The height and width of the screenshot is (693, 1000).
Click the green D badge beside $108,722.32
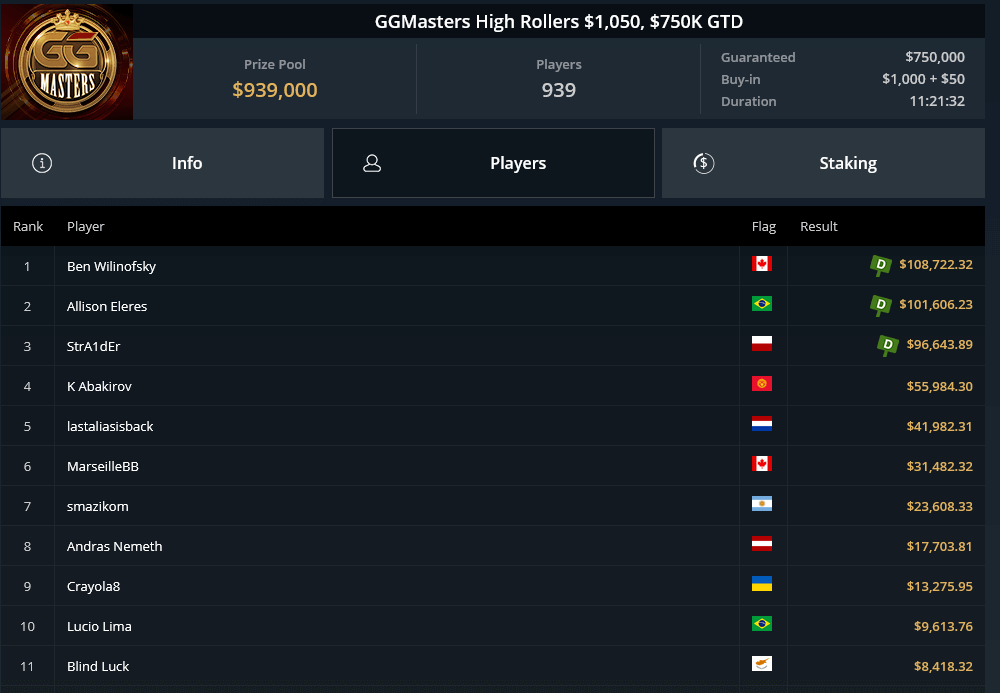pyautogui.click(x=879, y=265)
